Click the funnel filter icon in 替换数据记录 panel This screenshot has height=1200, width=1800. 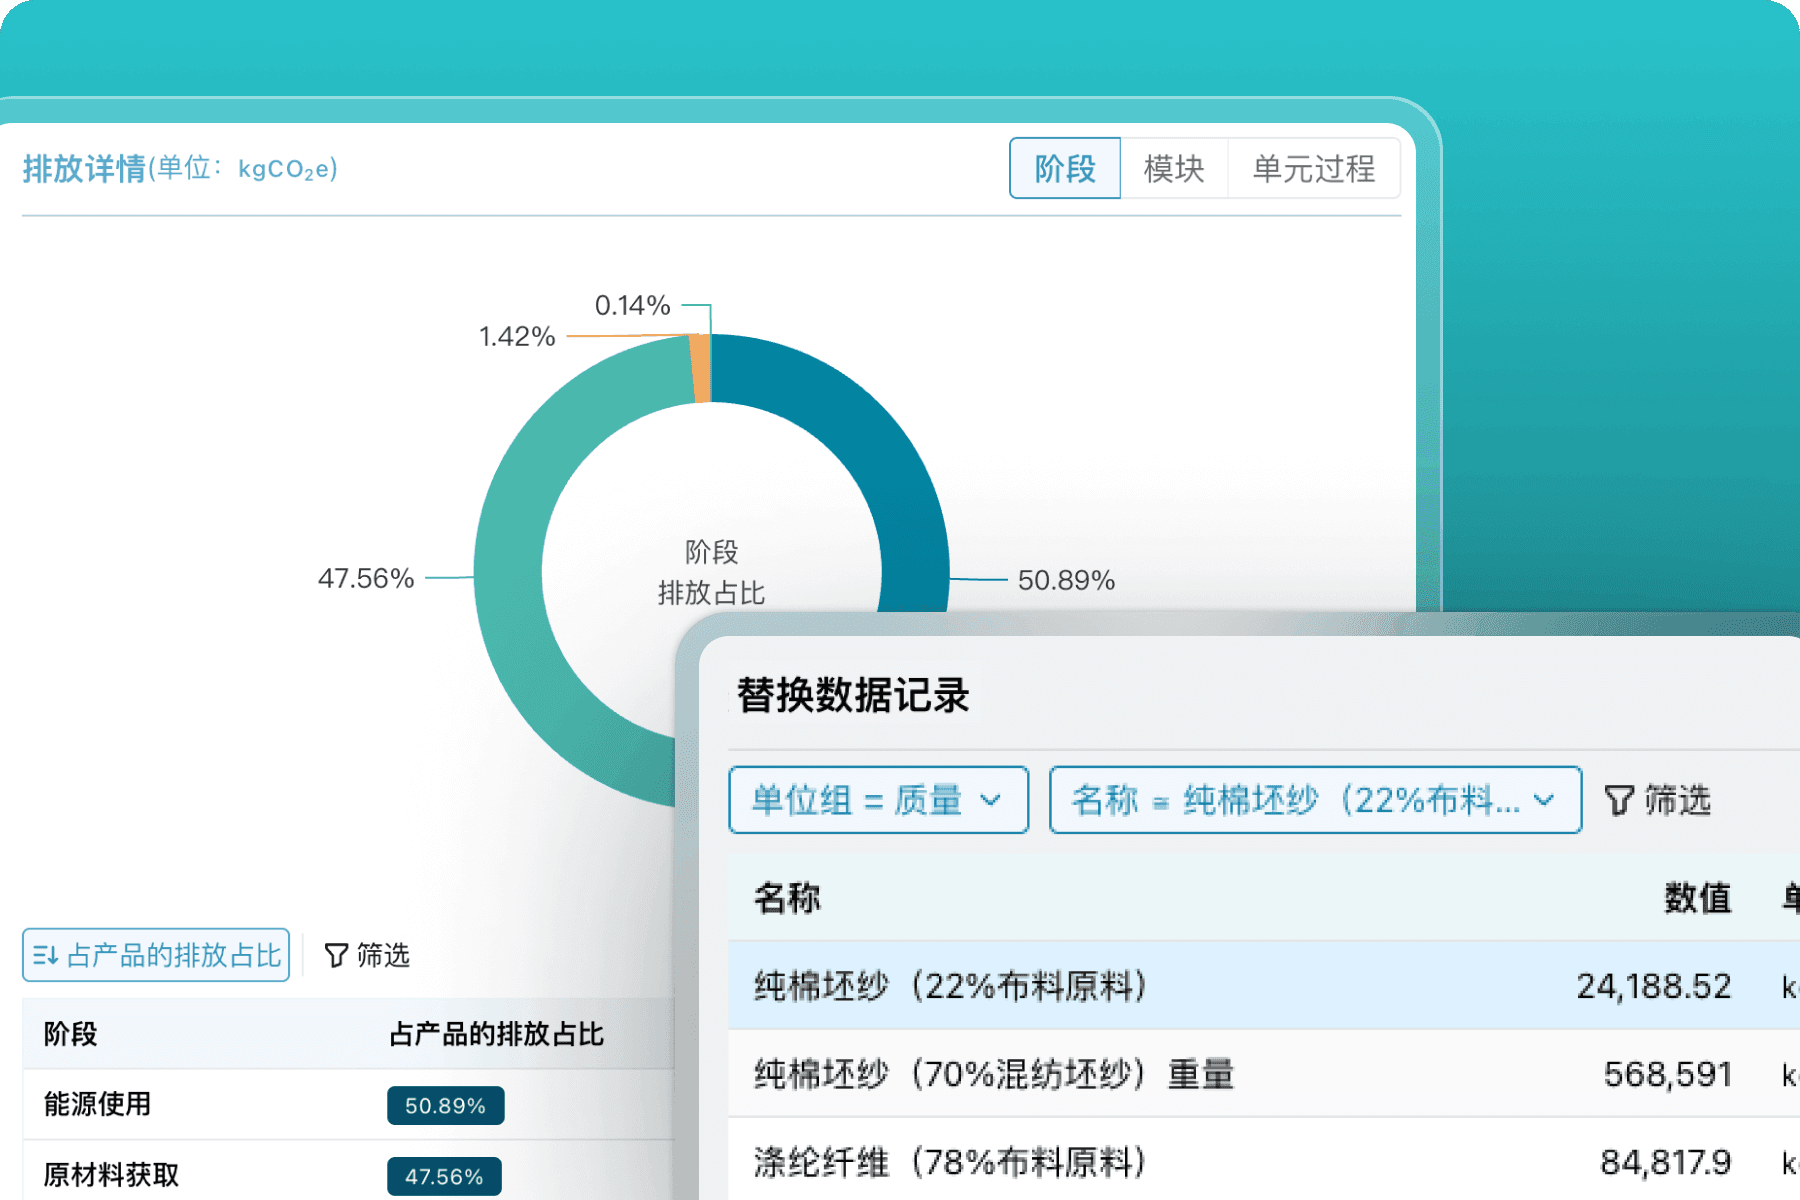pyautogui.click(x=1620, y=800)
